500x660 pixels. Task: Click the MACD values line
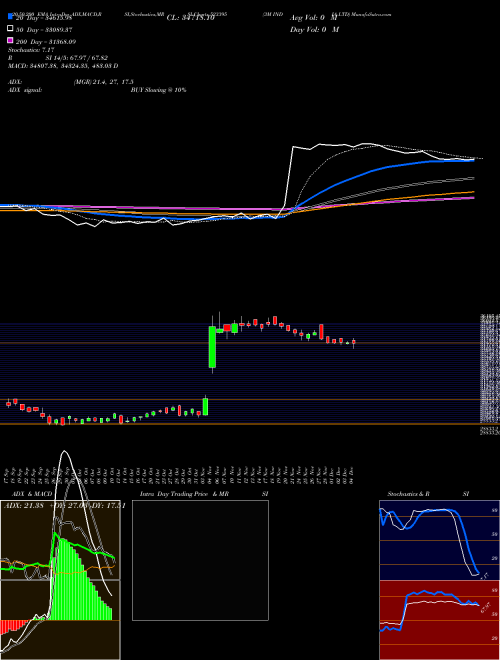coord(63,66)
